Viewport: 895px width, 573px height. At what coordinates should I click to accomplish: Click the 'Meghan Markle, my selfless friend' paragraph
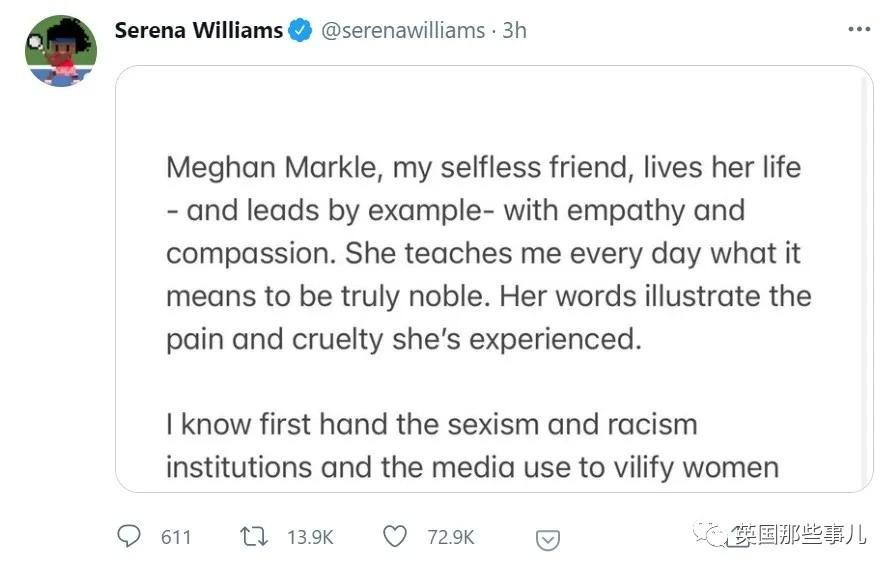click(x=489, y=253)
